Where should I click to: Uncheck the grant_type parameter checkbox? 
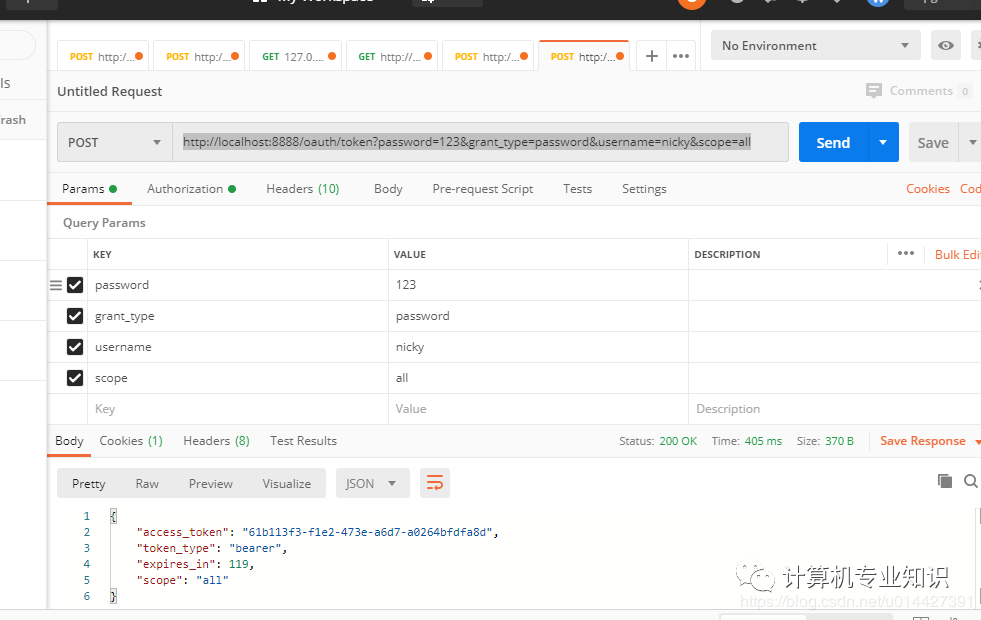click(75, 316)
